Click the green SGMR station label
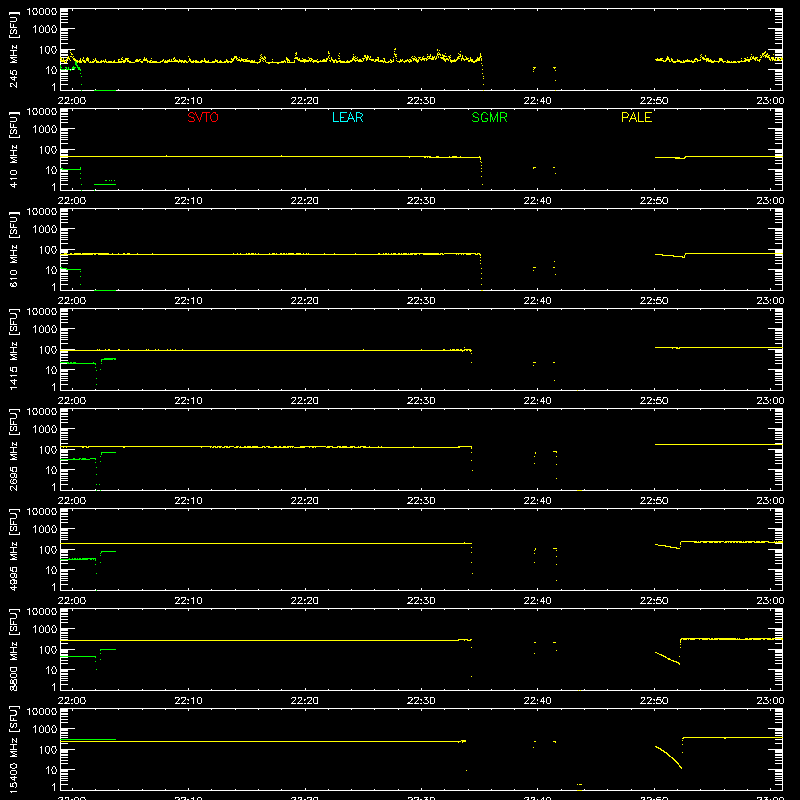Screen dimensions: 800x800 point(489,117)
